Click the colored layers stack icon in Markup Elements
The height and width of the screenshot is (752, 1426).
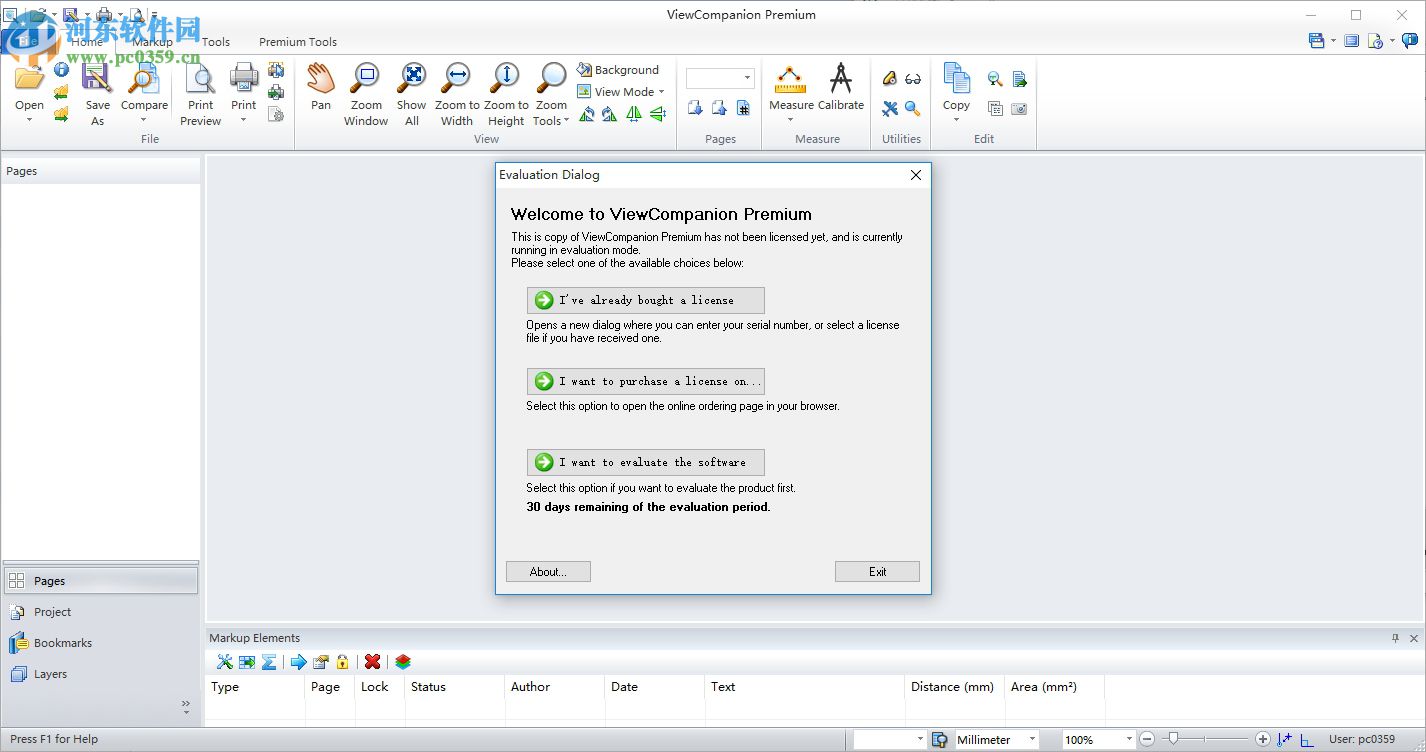403,662
